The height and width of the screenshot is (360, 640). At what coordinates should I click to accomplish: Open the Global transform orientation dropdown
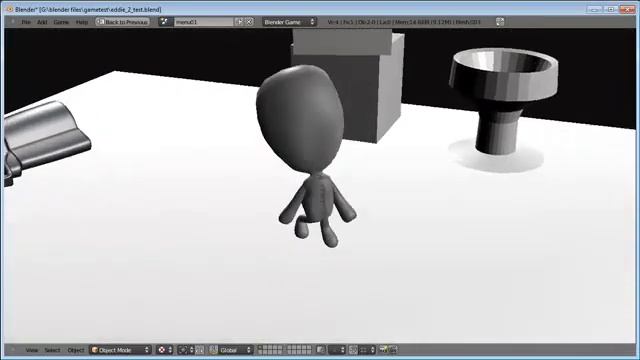236,350
